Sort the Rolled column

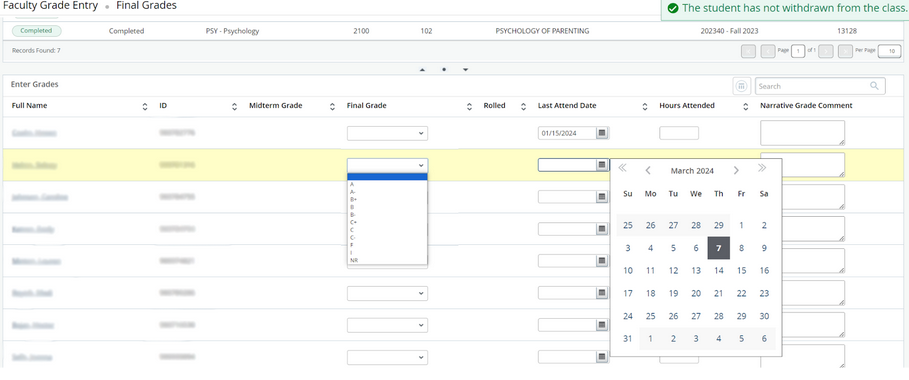523,106
